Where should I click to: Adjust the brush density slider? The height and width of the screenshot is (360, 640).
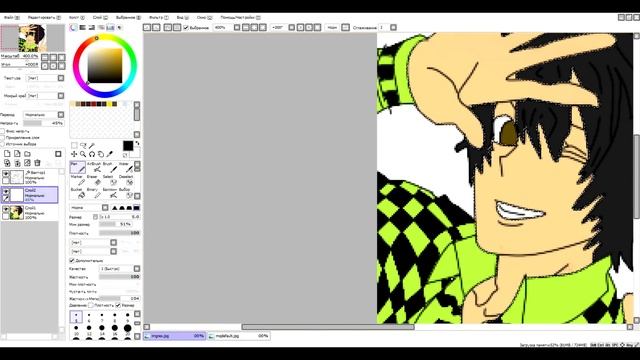pos(120,233)
